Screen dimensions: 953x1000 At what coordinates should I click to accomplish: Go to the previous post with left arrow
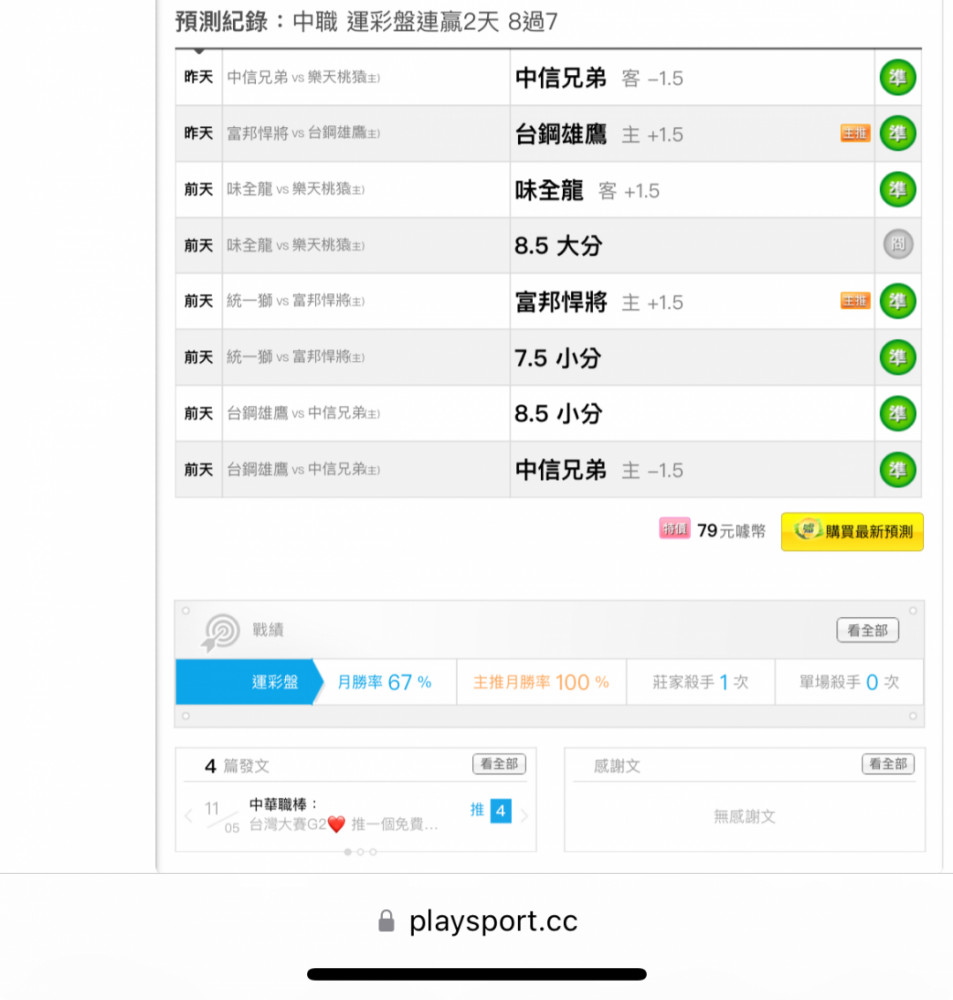(x=188, y=816)
